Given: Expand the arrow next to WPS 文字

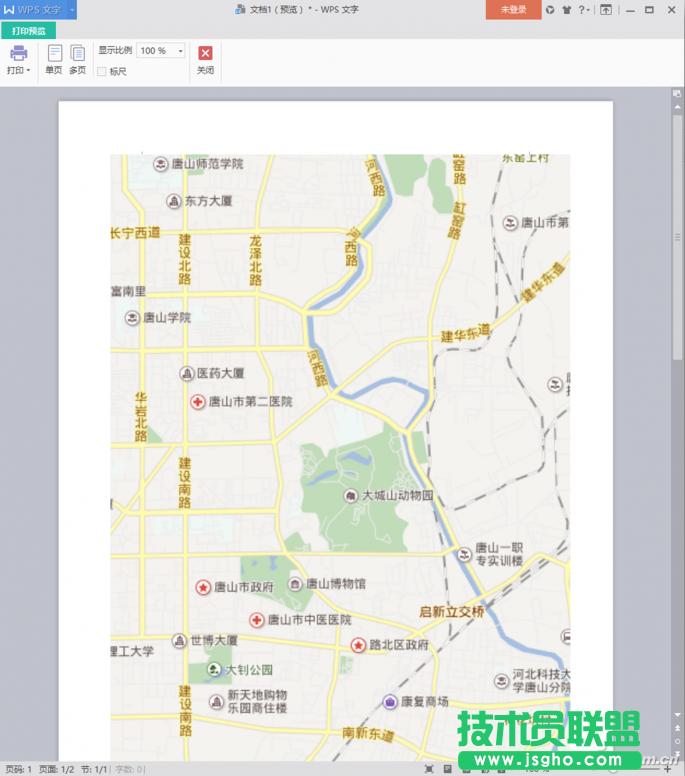Looking at the screenshot, I should [72, 9].
